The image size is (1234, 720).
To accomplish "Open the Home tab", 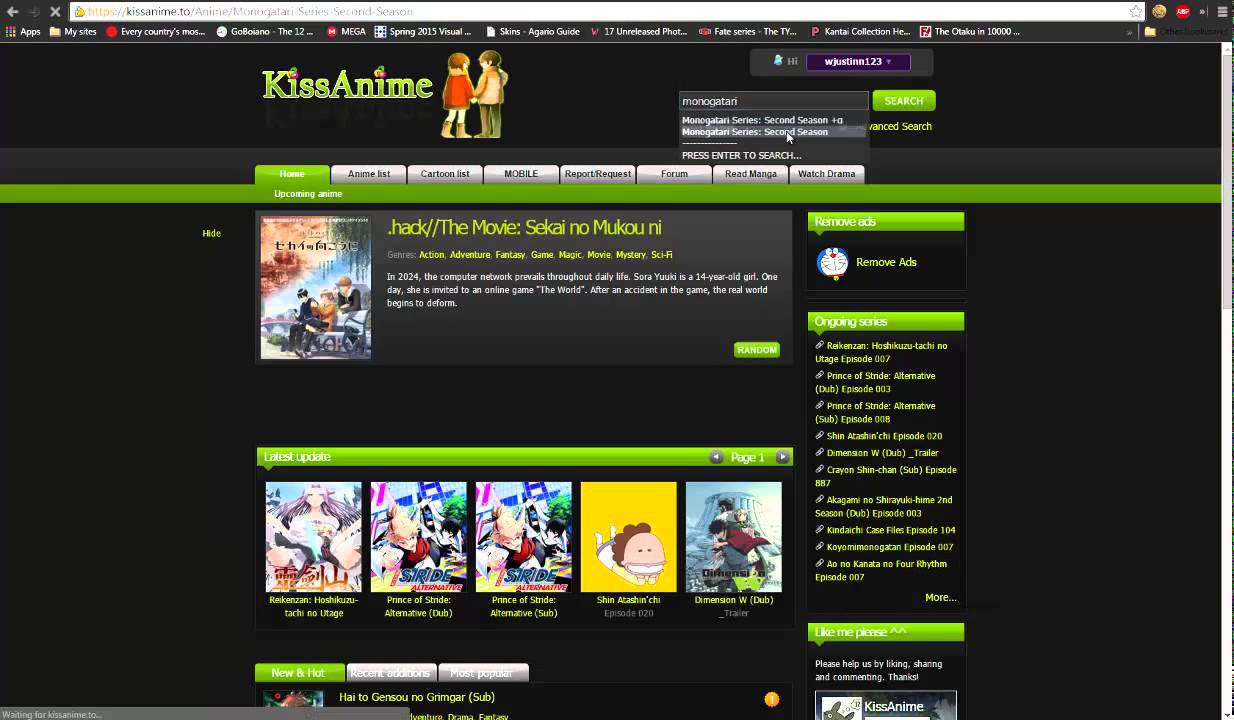I will (292, 174).
